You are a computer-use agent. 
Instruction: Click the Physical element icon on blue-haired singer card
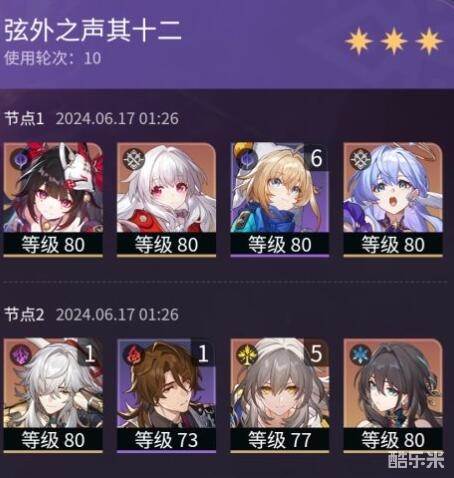pos(359,158)
